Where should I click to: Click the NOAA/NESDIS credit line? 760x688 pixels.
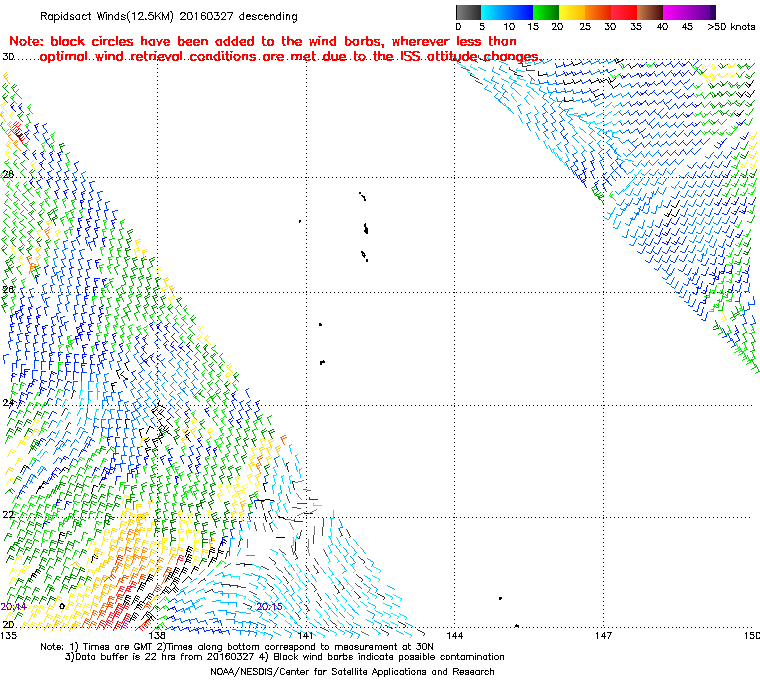pyautogui.click(x=352, y=672)
